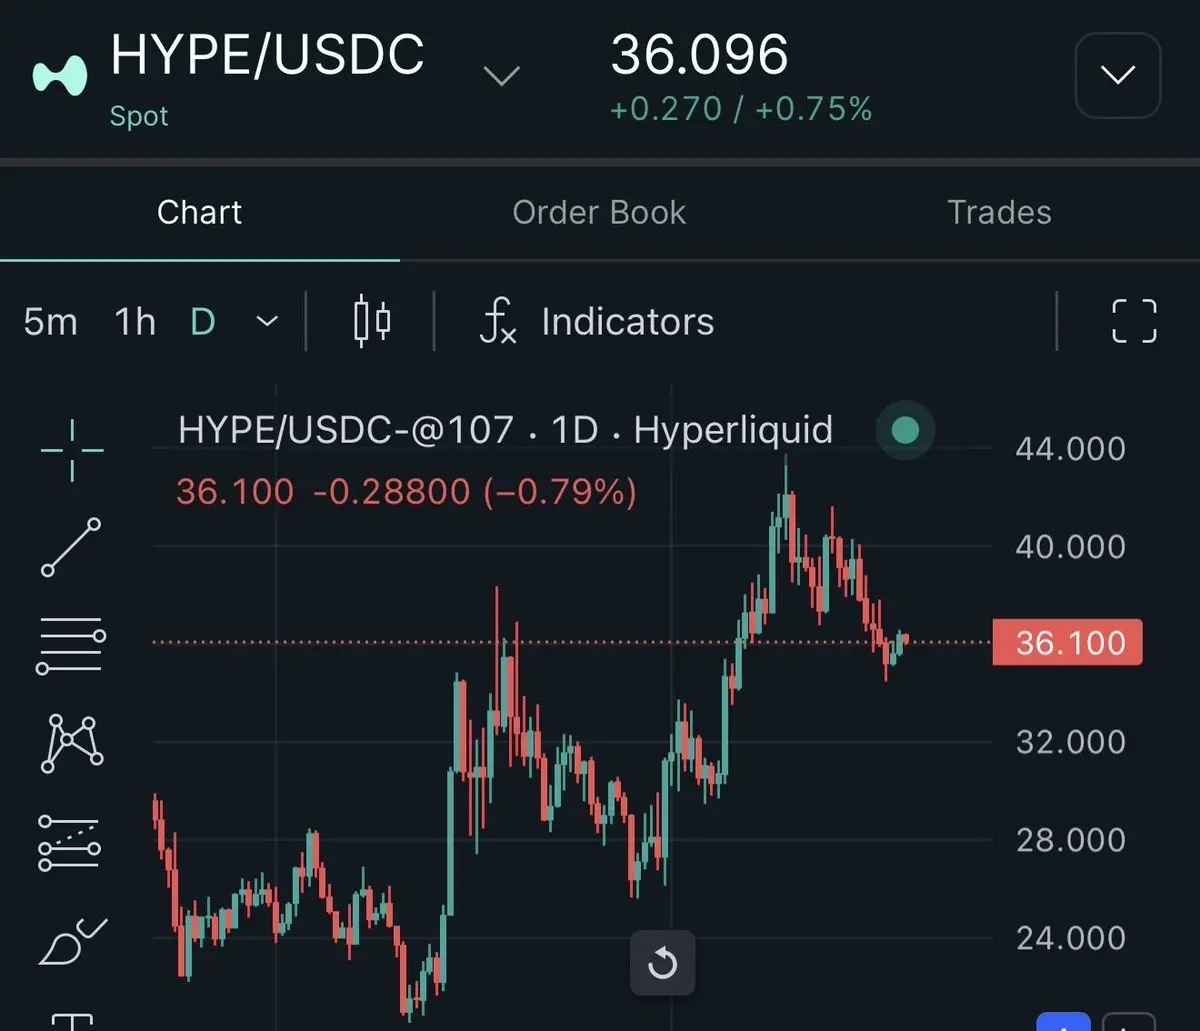This screenshot has width=1200, height=1031.
Task: Click the Spot market label
Action: [x=139, y=117]
